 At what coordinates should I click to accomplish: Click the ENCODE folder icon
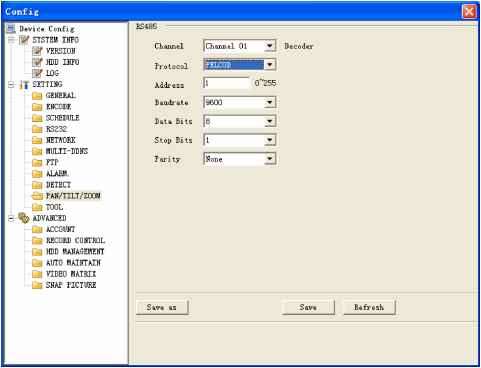tap(37, 107)
